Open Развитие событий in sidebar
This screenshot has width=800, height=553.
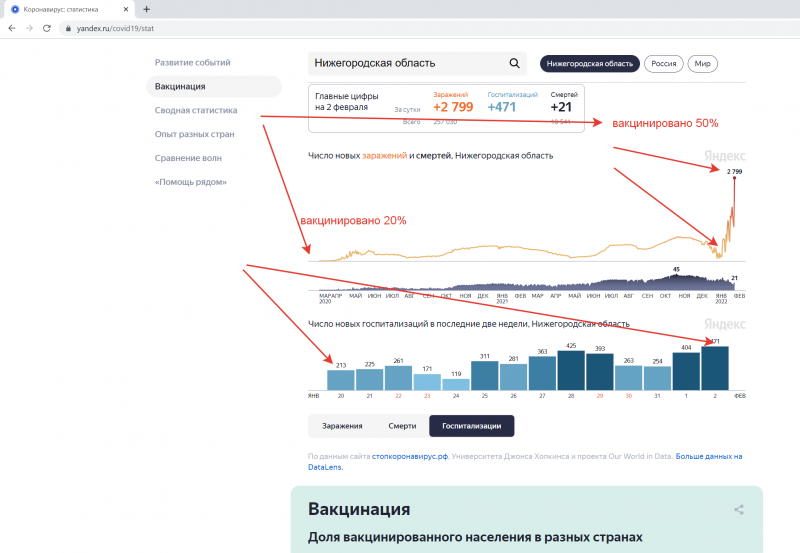pos(192,62)
